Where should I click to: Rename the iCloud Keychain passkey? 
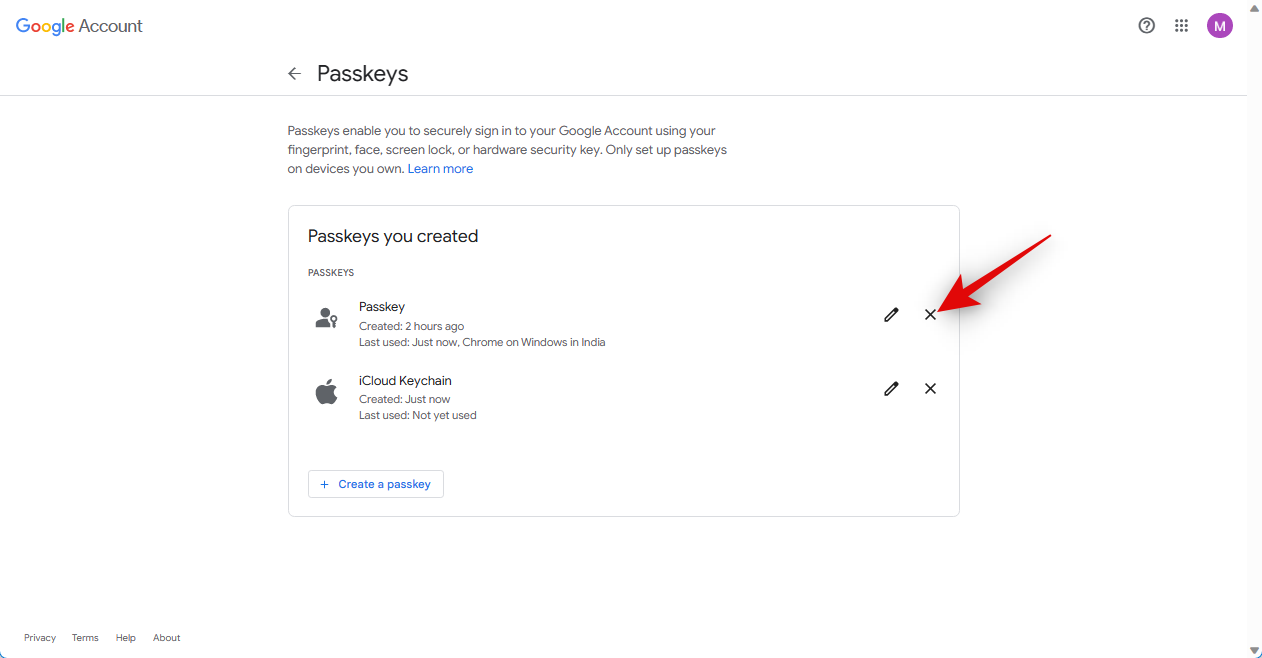point(891,389)
